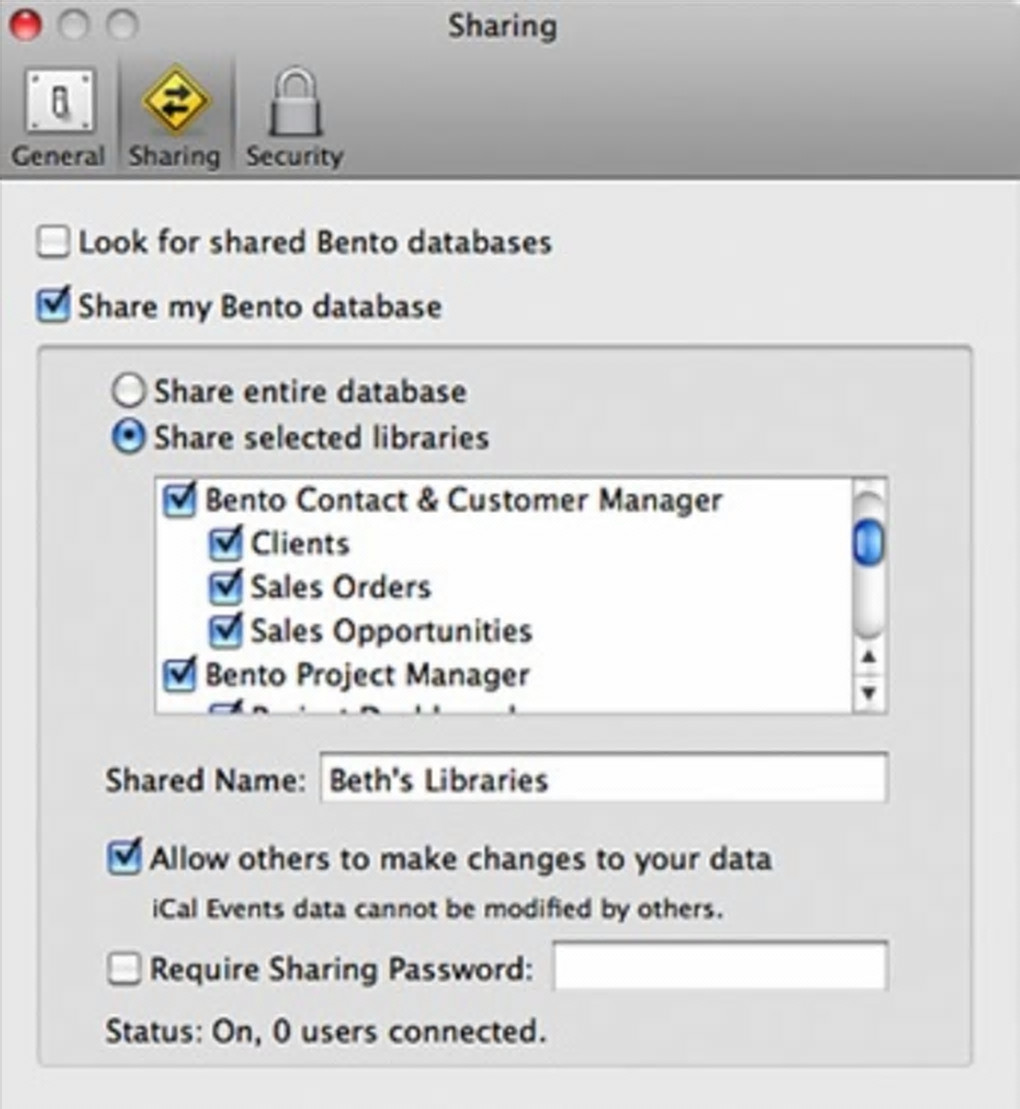Uncheck Bento Project Manager library
1020x1109 pixels.
tap(180, 675)
